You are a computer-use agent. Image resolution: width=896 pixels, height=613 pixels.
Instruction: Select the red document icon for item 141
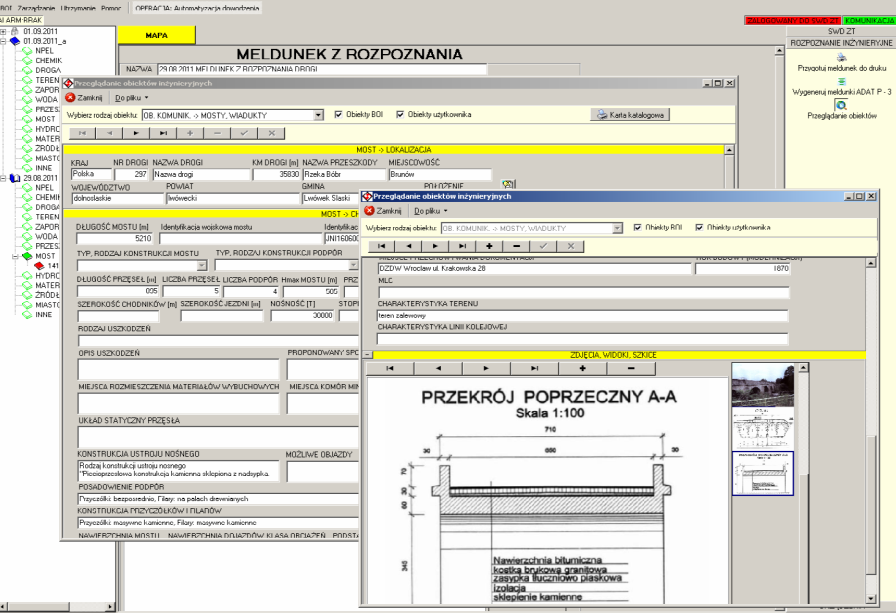tap(39, 266)
